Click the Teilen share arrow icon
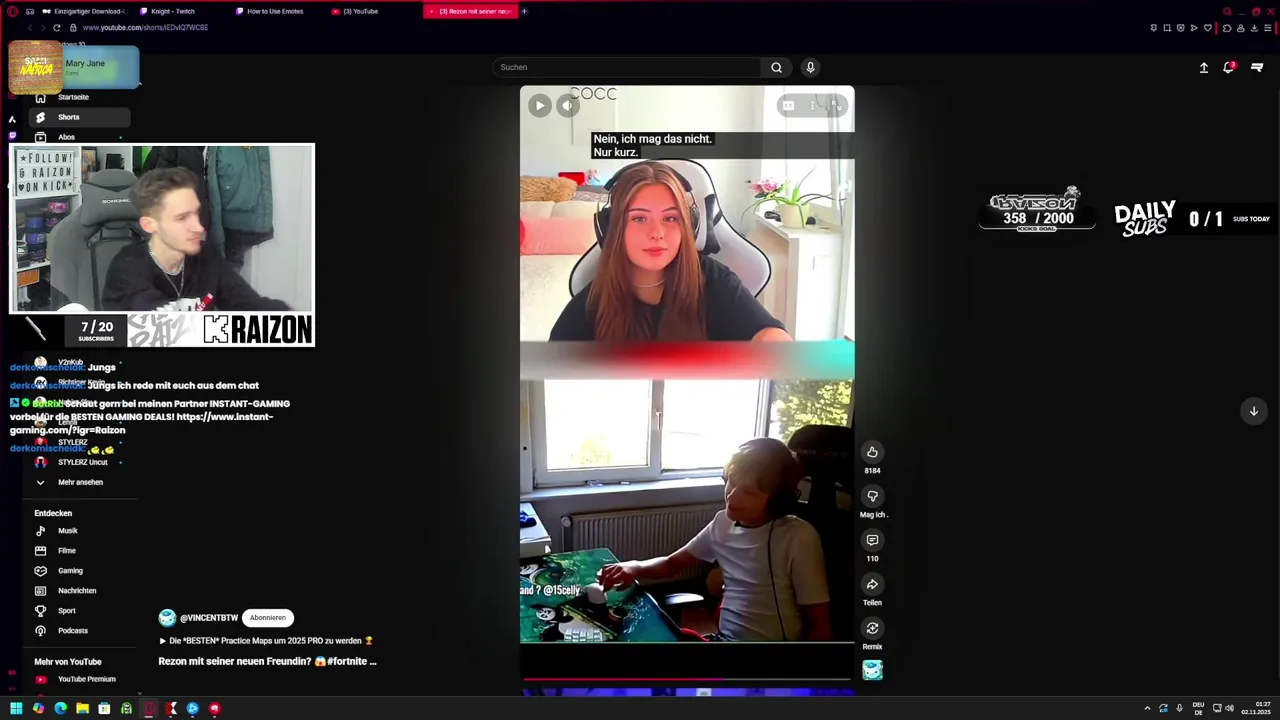The height and width of the screenshot is (720, 1280). pos(872,584)
